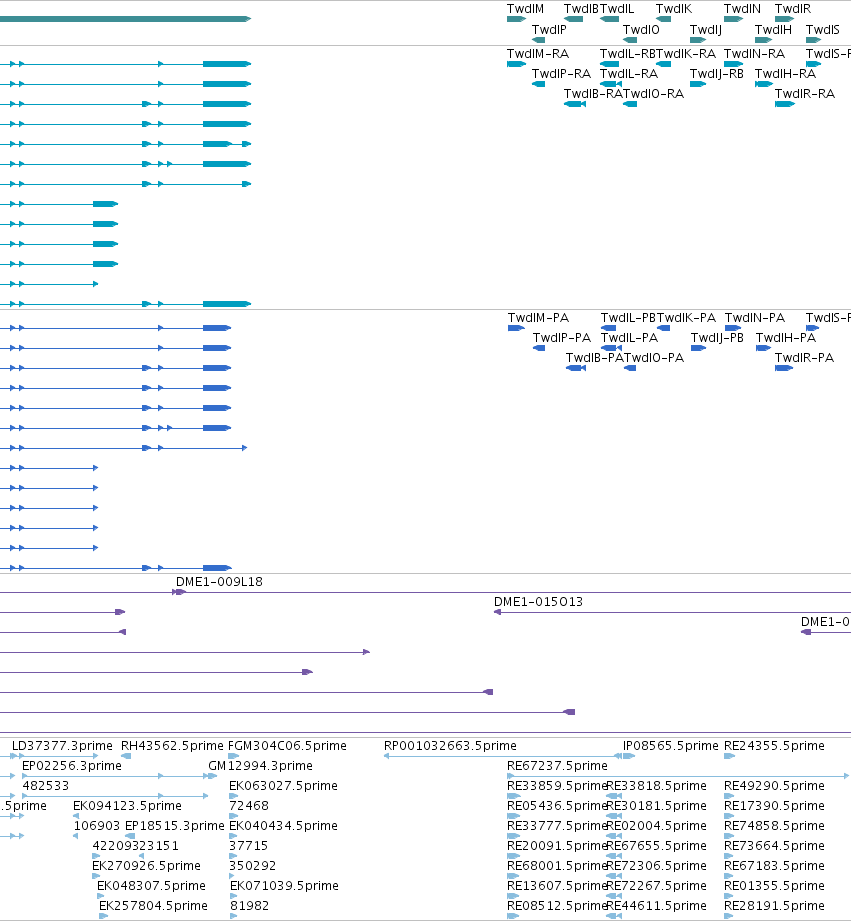Image resolution: width=851 pixels, height=921 pixels.
Task: Open the TwdlN-RA transcript label
Action: (754, 53)
